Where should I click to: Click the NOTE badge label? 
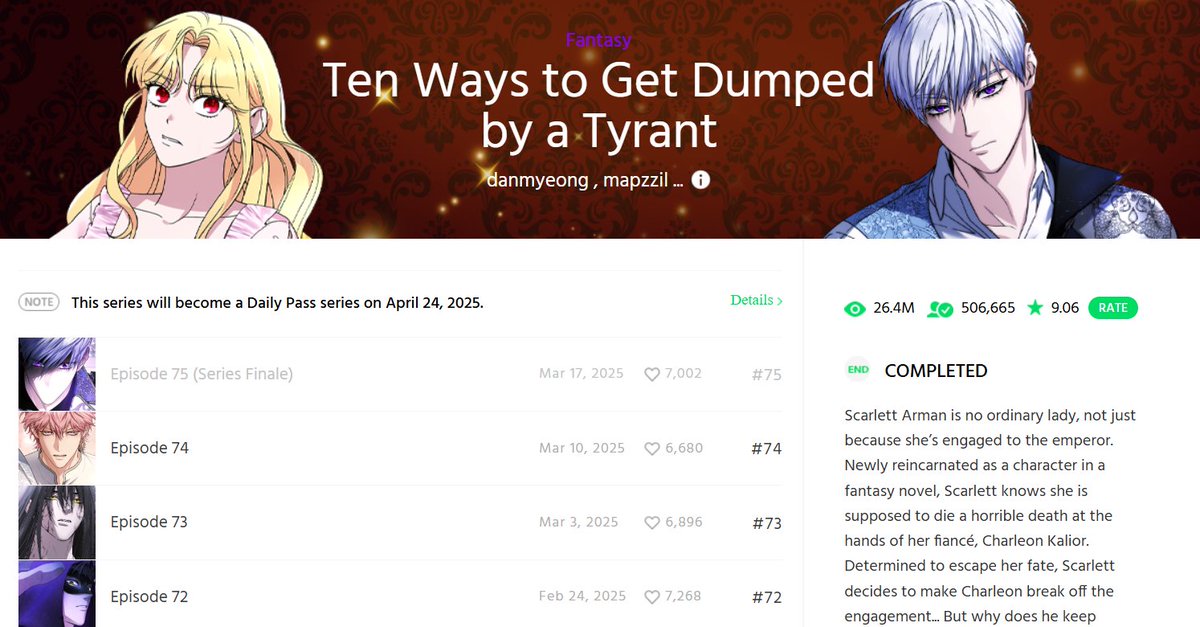point(39,302)
